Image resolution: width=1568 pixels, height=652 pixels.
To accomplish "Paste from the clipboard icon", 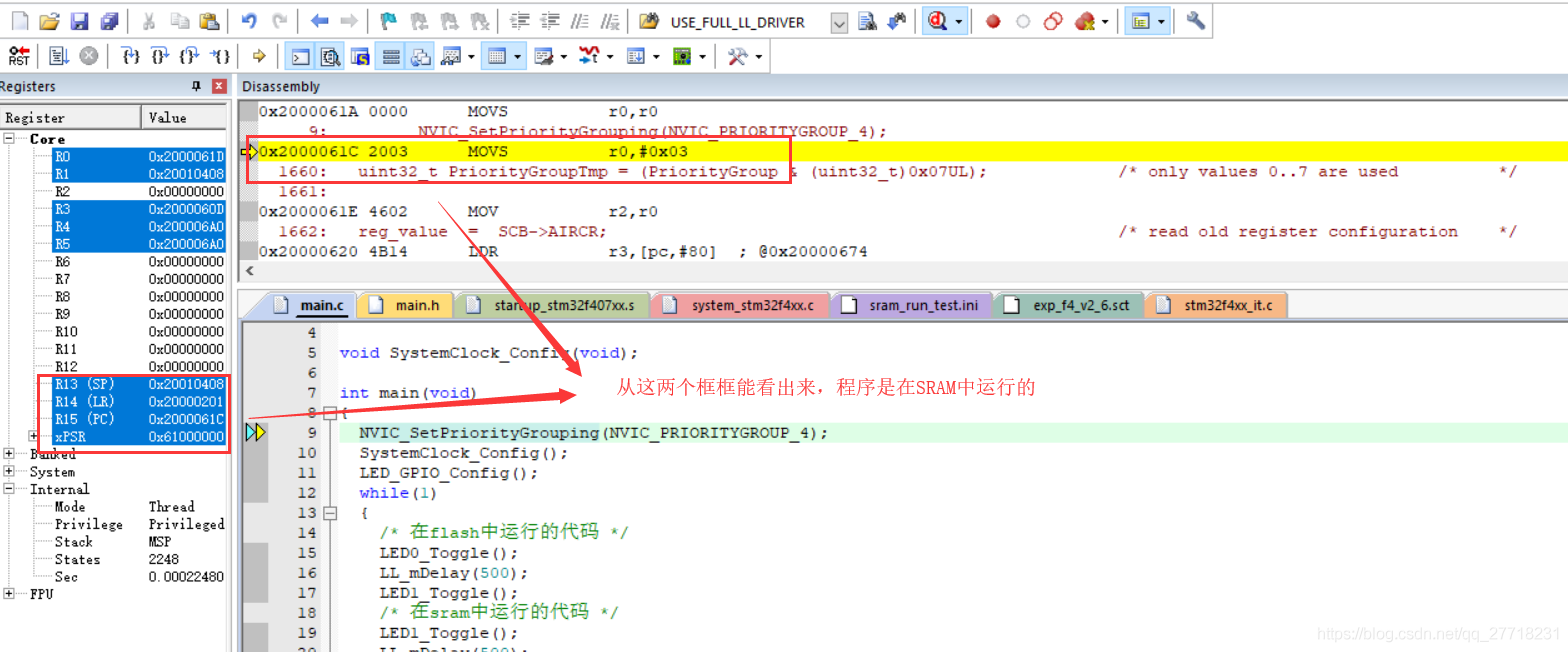I will (x=209, y=21).
